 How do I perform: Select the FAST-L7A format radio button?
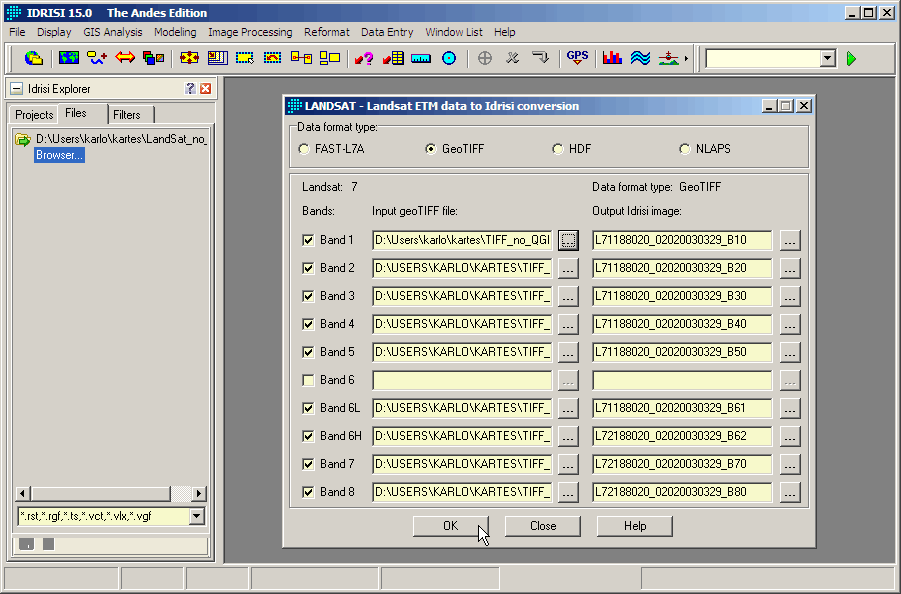pyautogui.click(x=304, y=149)
